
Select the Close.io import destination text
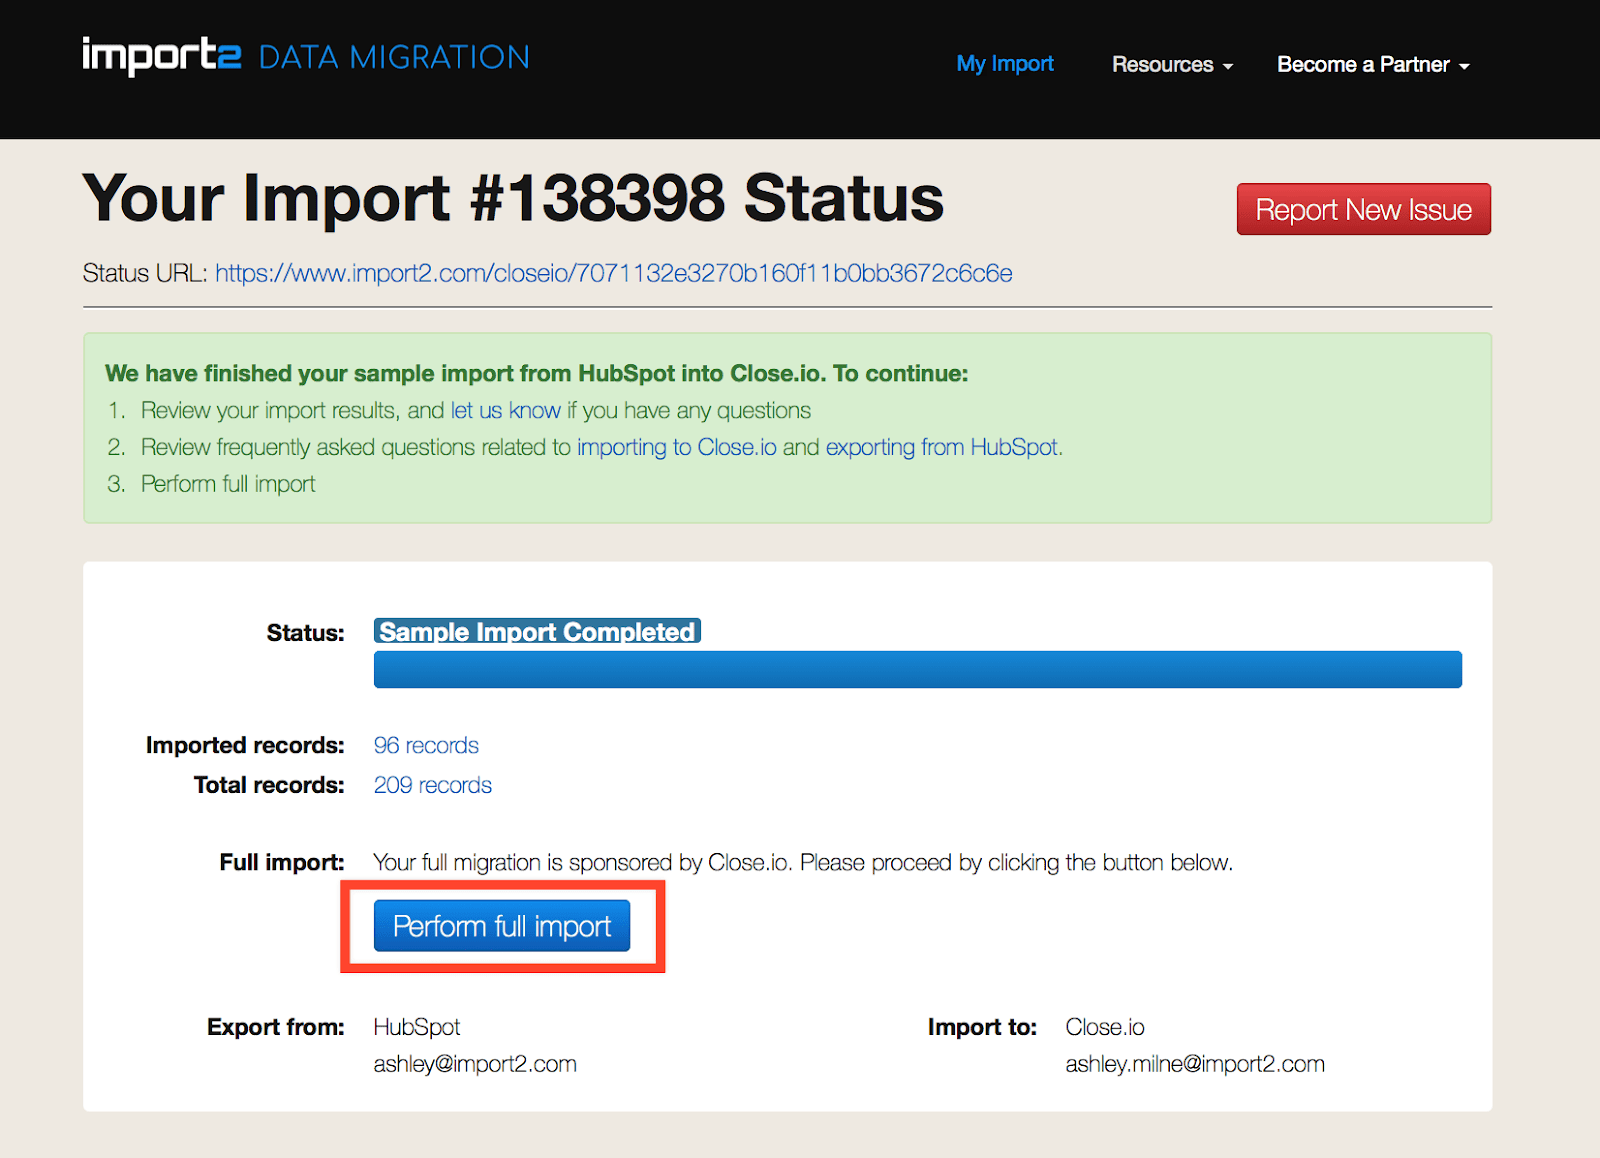1105,1027
